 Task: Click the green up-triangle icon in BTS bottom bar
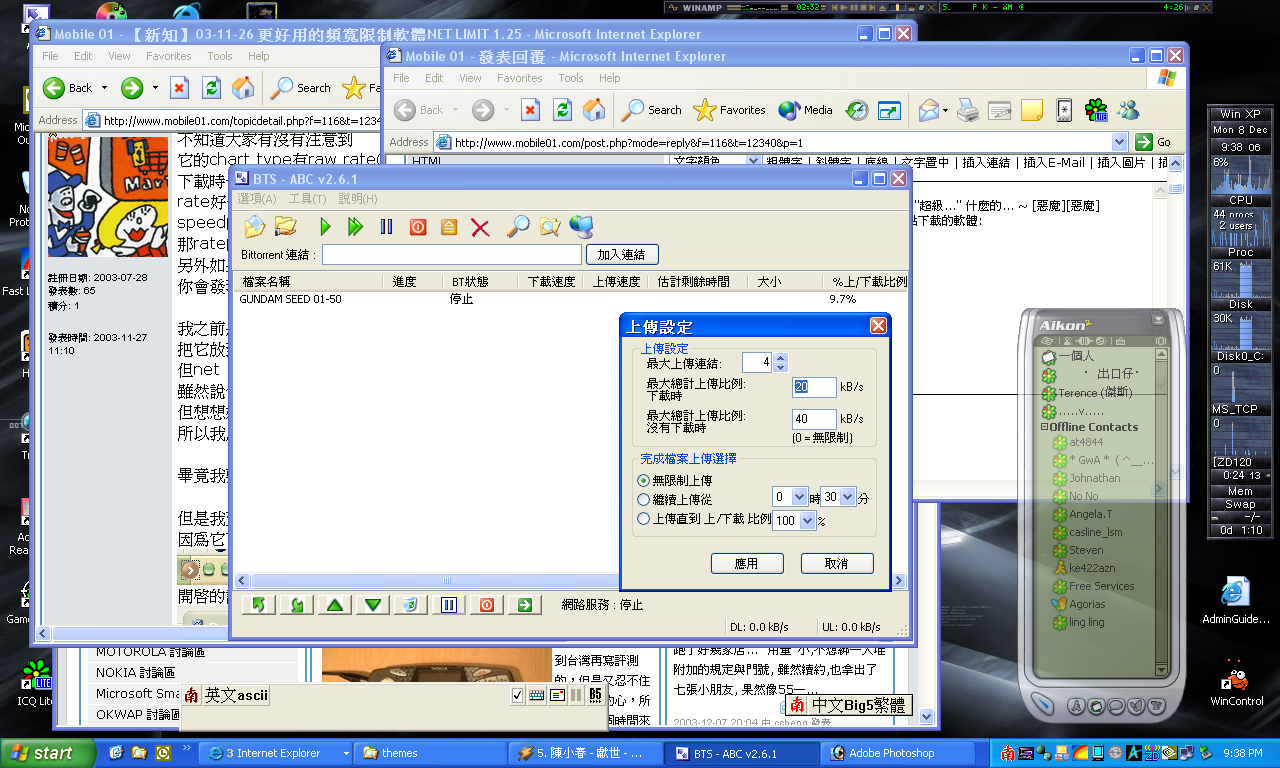coord(335,604)
